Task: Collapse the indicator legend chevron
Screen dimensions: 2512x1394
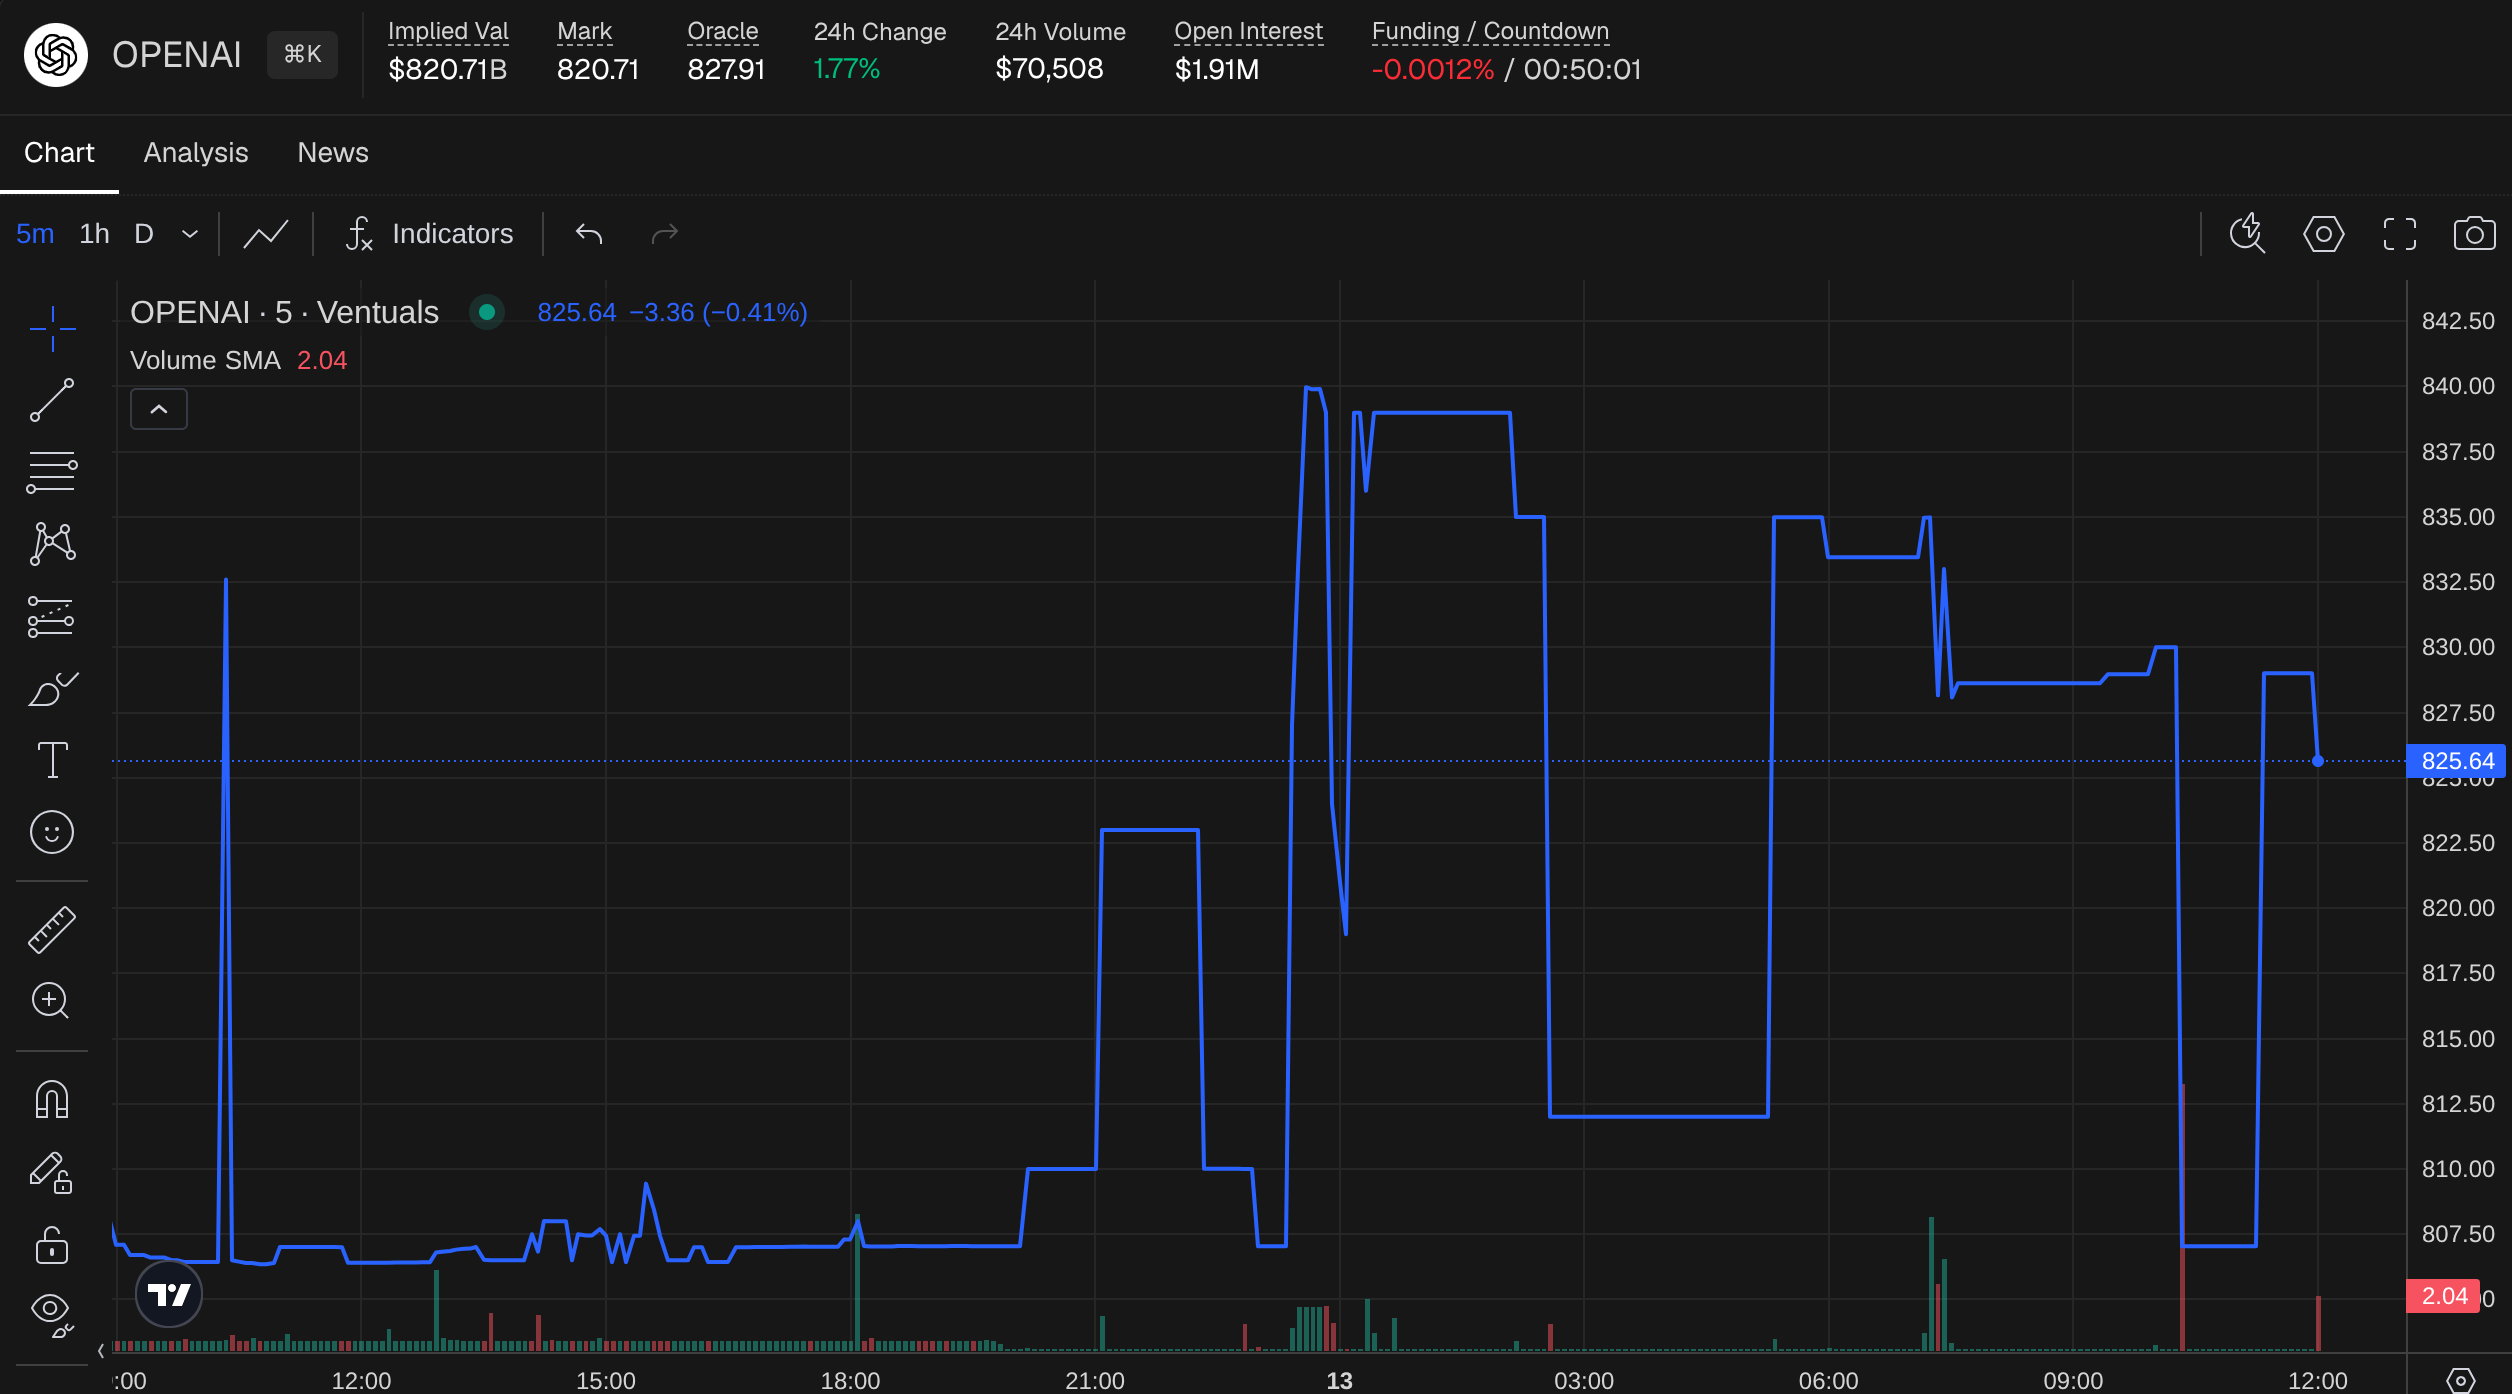Action: (159, 409)
